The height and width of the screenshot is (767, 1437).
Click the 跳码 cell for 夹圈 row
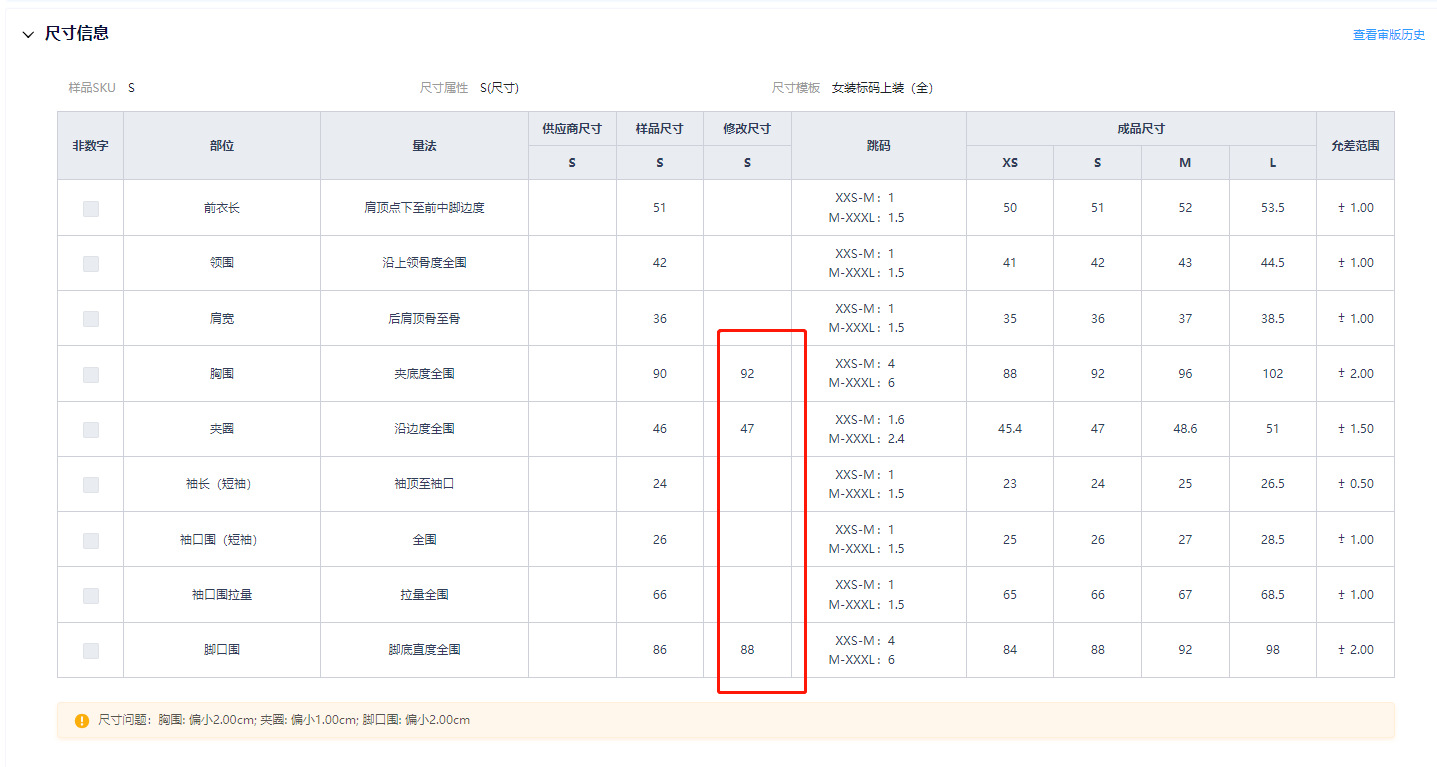point(878,429)
